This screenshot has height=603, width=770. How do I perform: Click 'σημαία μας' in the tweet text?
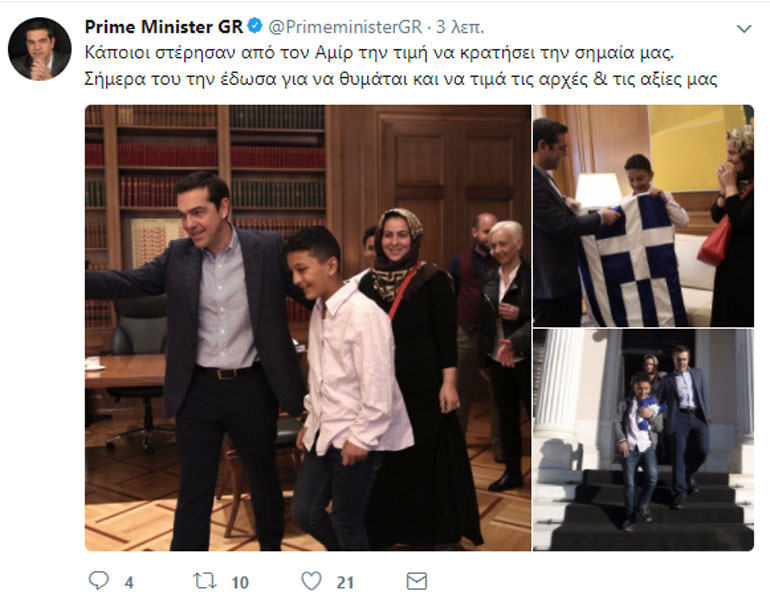639,52
